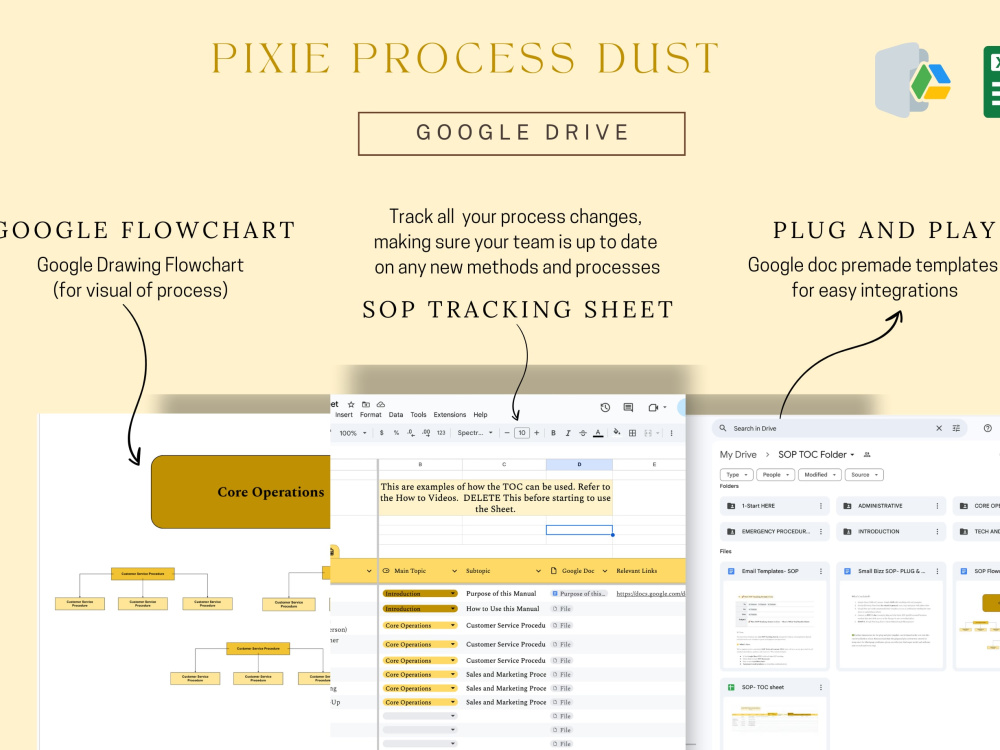Click the cloud save status icon
Screen dimensions: 1000x750
pyautogui.click(x=381, y=404)
